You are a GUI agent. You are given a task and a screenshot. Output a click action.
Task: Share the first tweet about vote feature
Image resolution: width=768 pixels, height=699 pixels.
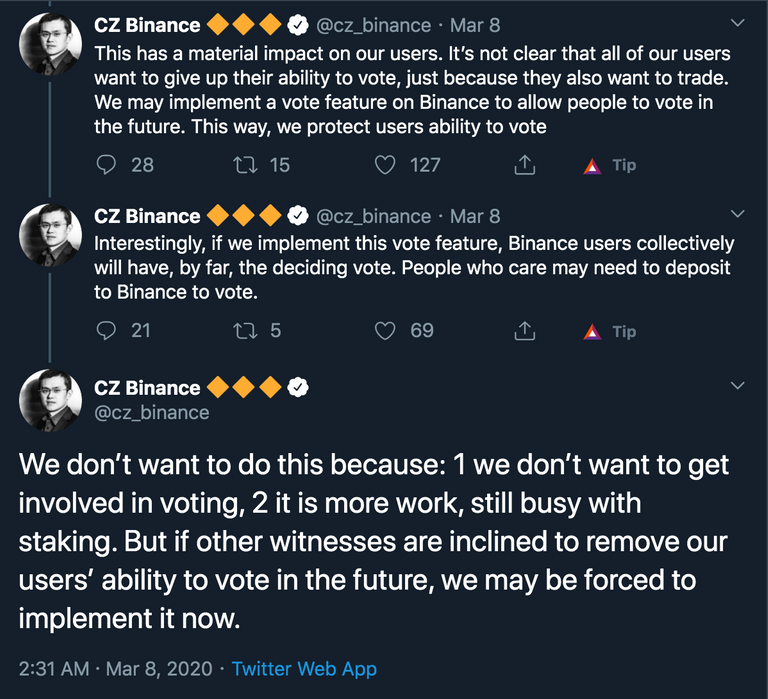(x=524, y=165)
